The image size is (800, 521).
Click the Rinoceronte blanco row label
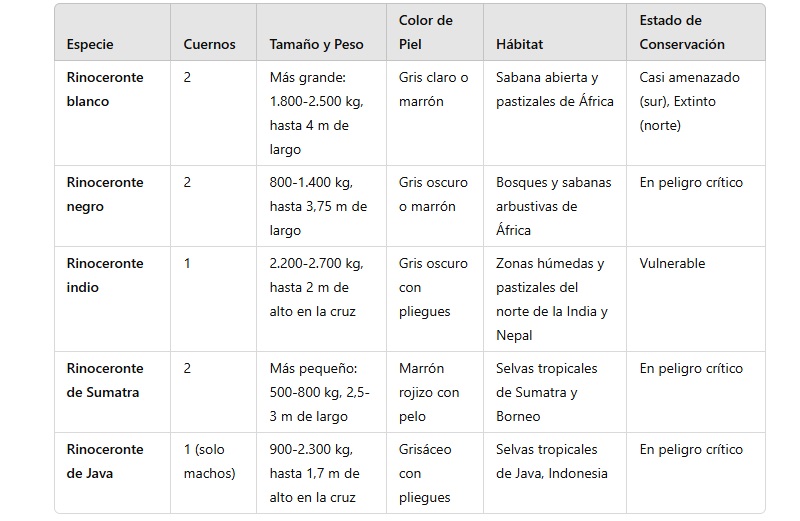(x=105, y=89)
